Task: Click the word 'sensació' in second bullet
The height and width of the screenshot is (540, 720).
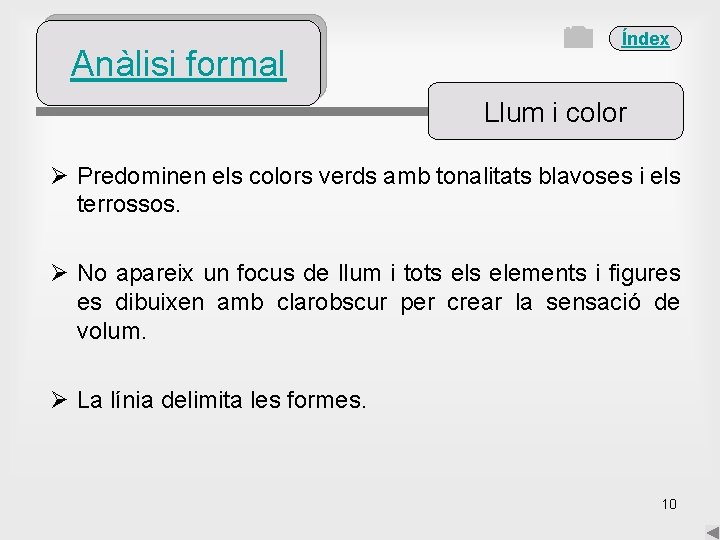Action: pos(593,302)
